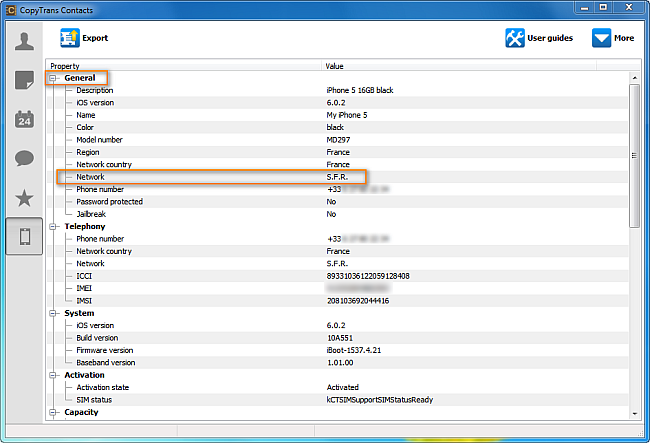Open the Calendar sidebar section
This screenshot has height=443, width=650.
point(24,119)
